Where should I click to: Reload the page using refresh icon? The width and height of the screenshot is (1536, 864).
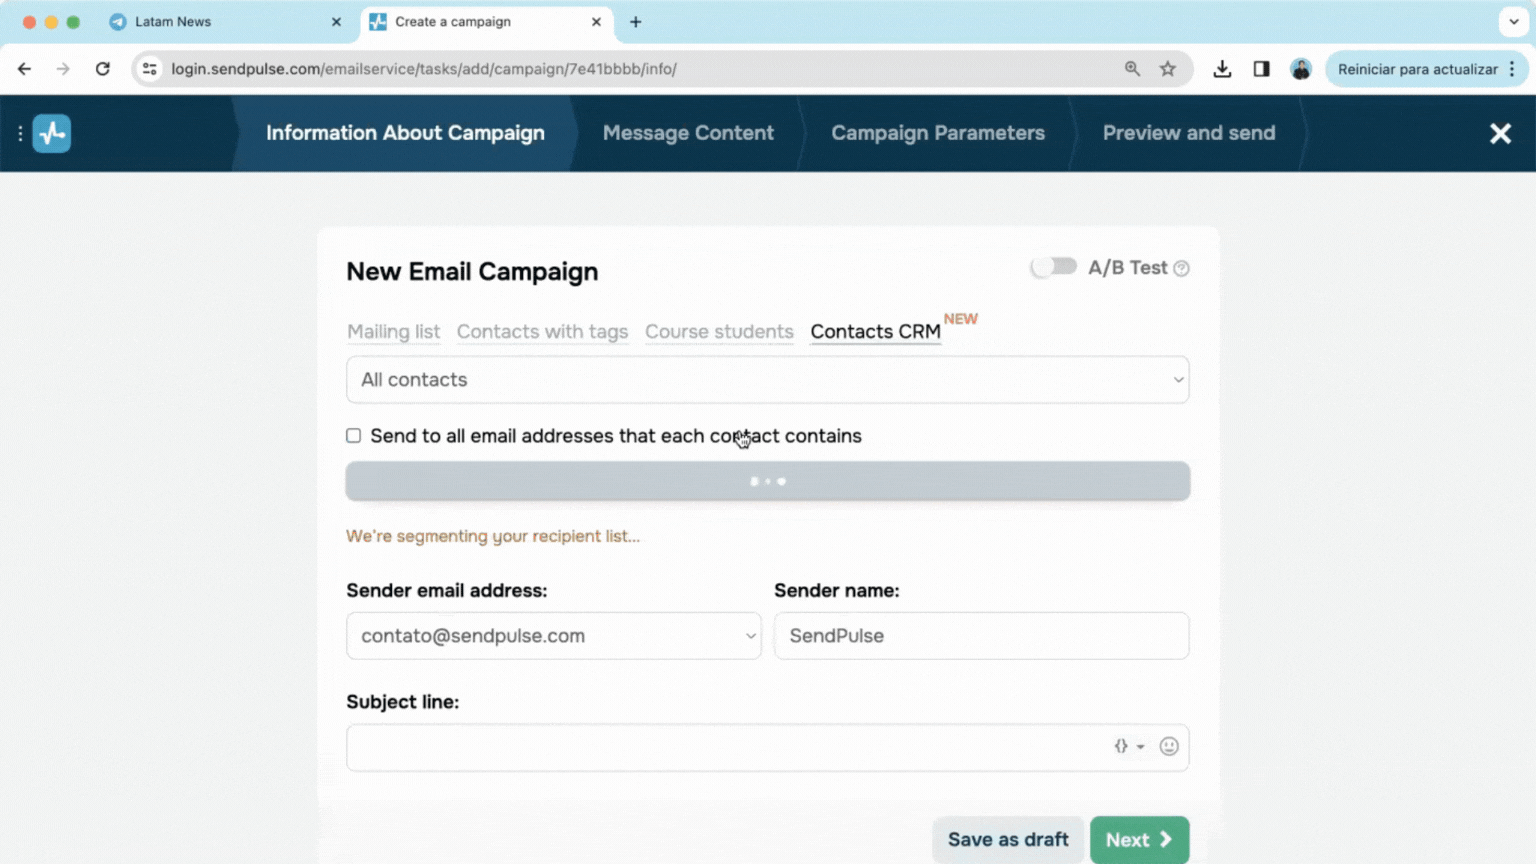103,69
